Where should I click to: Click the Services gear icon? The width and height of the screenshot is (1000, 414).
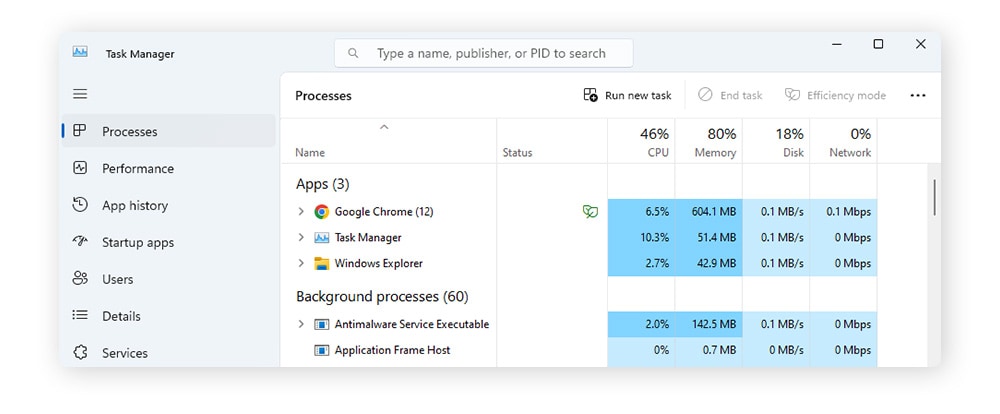(80, 352)
